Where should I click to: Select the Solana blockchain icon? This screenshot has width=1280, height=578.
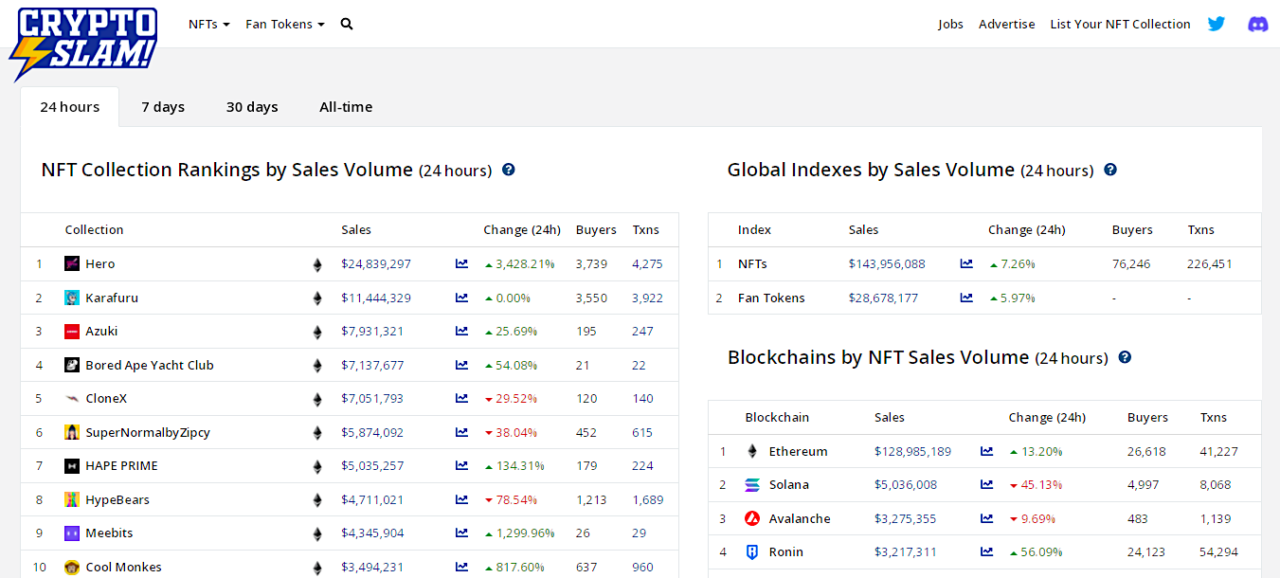pos(751,484)
